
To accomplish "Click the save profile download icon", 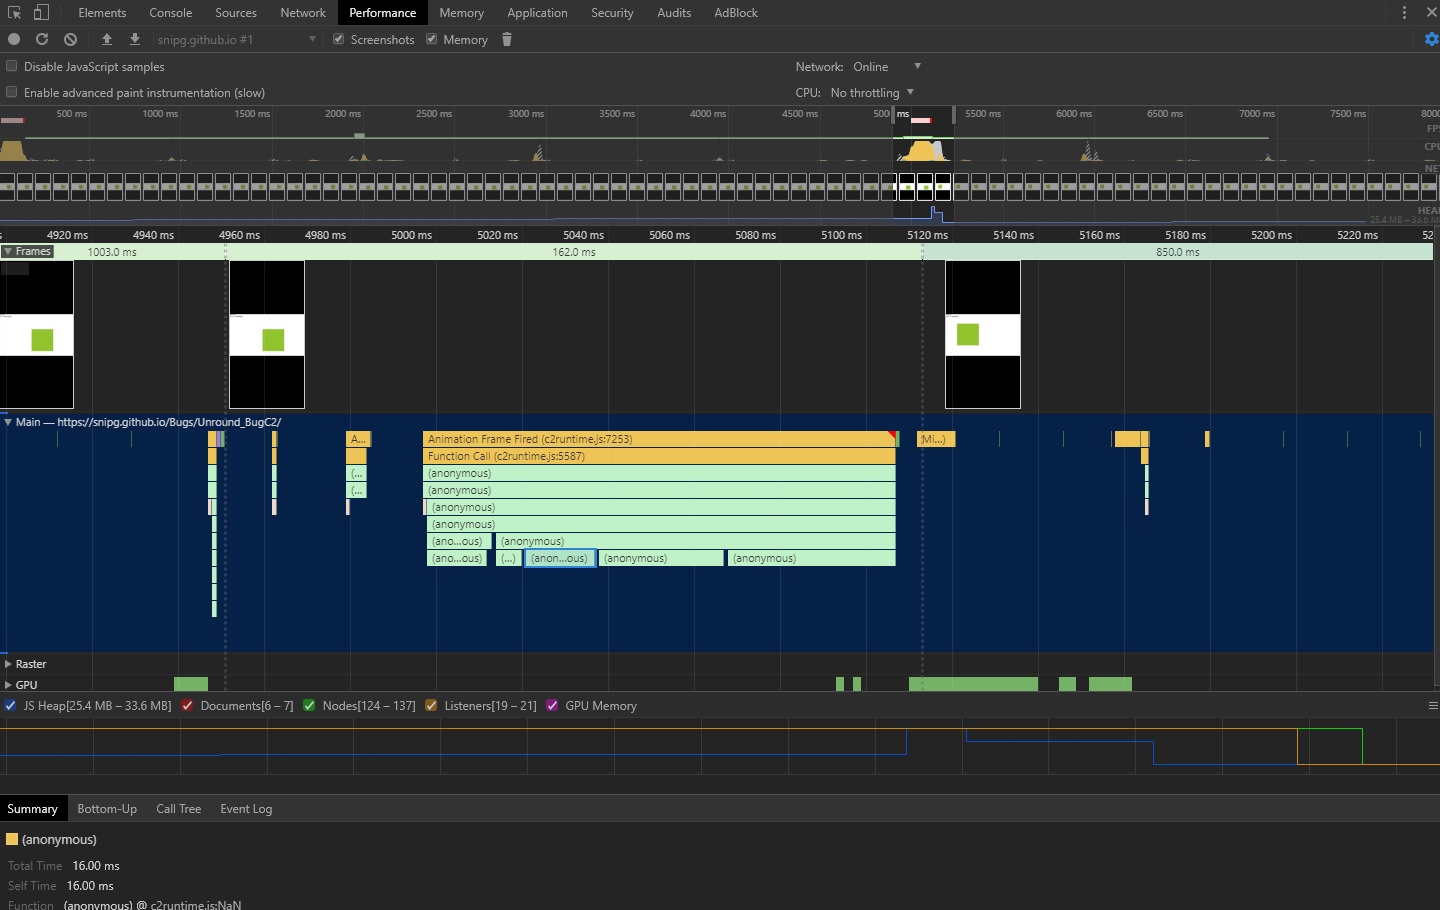I will pyautogui.click(x=135, y=39).
